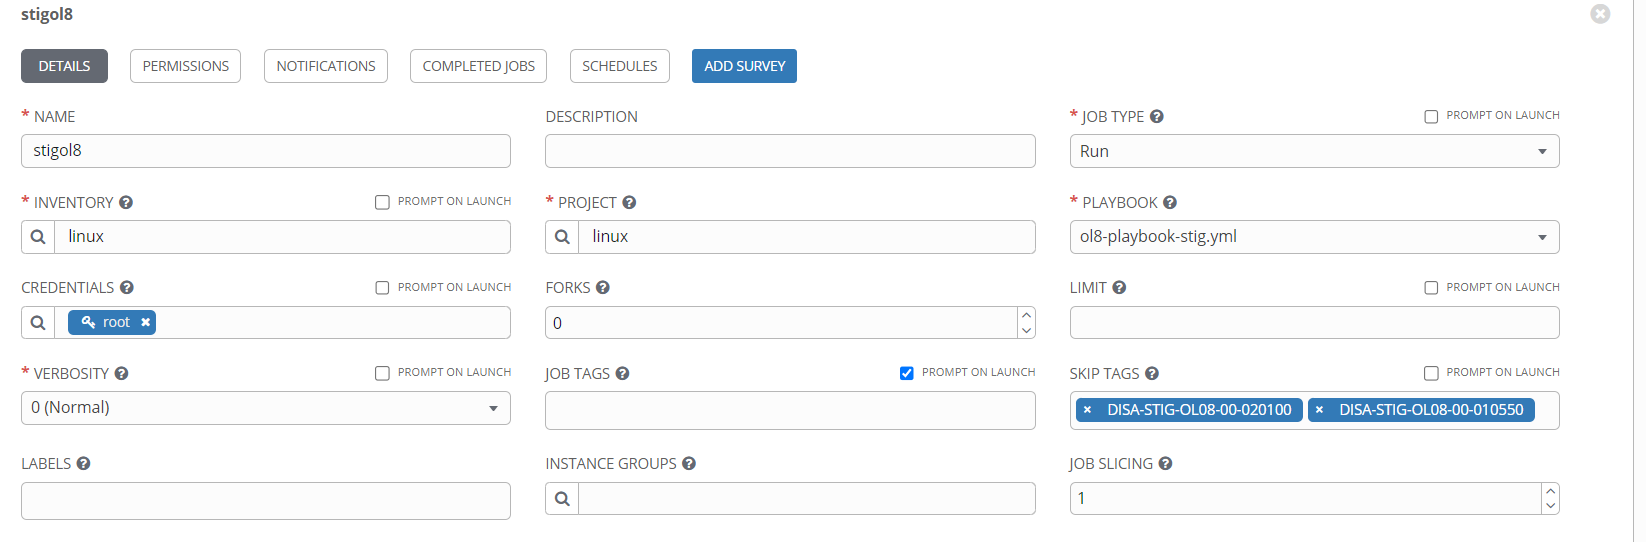Remove skip tag DISA-STIG-OL08-00-020100
This screenshot has height=542, width=1646.
[1087, 410]
